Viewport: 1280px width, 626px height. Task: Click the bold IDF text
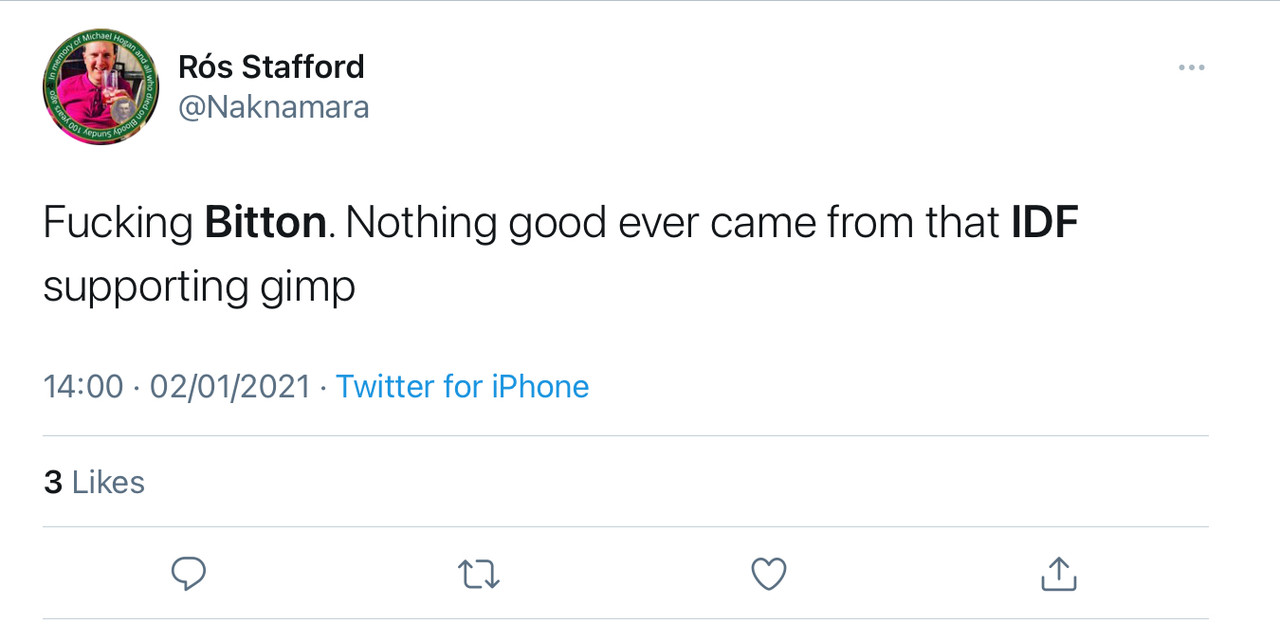1045,223
